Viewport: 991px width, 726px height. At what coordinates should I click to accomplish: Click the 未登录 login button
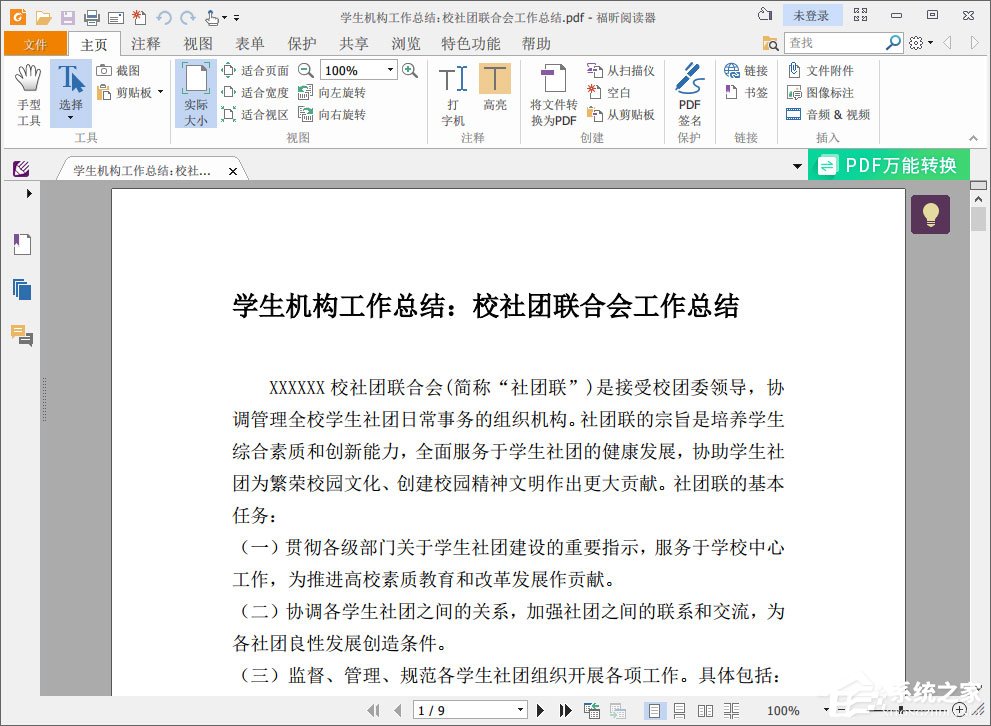click(811, 15)
